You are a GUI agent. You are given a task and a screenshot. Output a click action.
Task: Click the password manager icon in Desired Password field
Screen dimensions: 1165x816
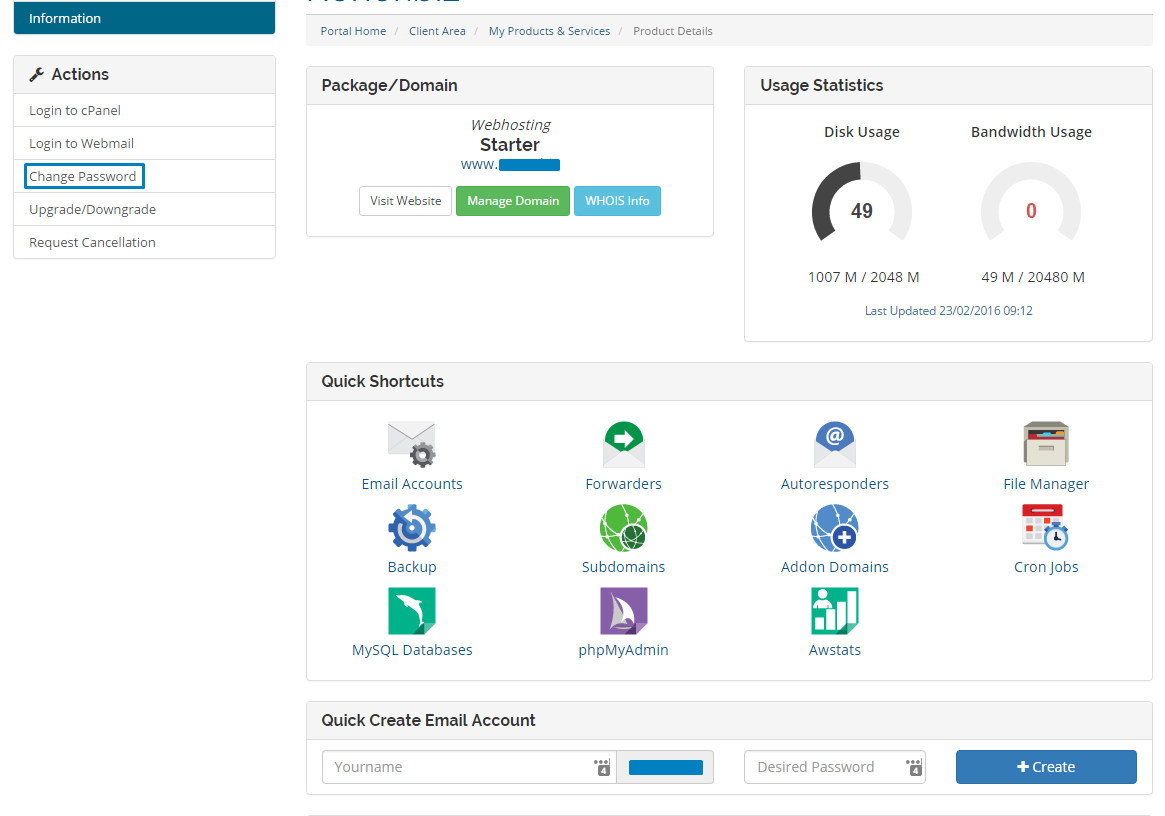(914, 767)
